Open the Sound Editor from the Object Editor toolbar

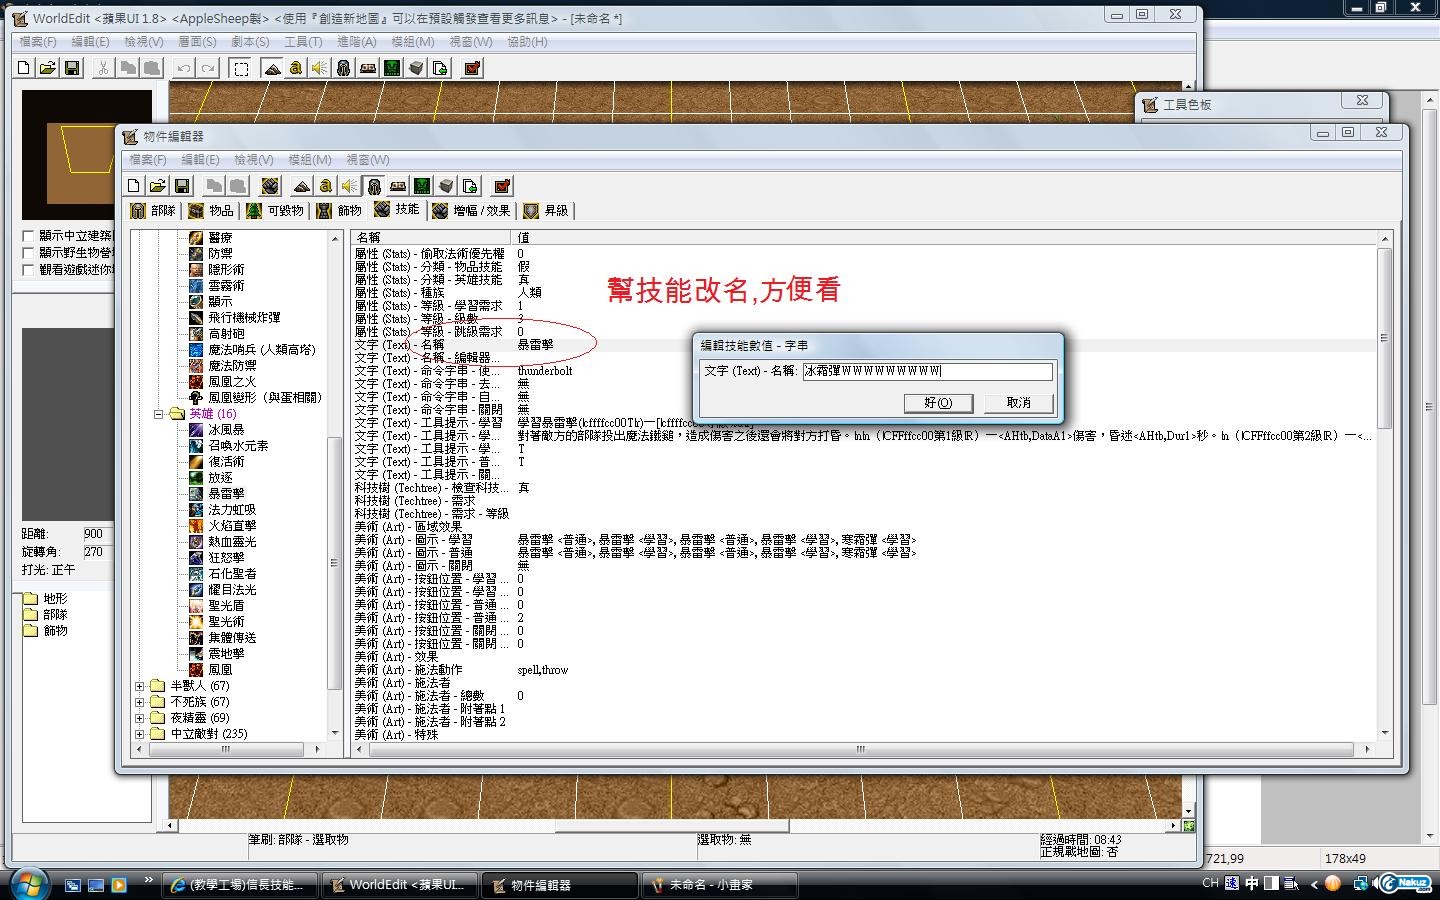(349, 186)
